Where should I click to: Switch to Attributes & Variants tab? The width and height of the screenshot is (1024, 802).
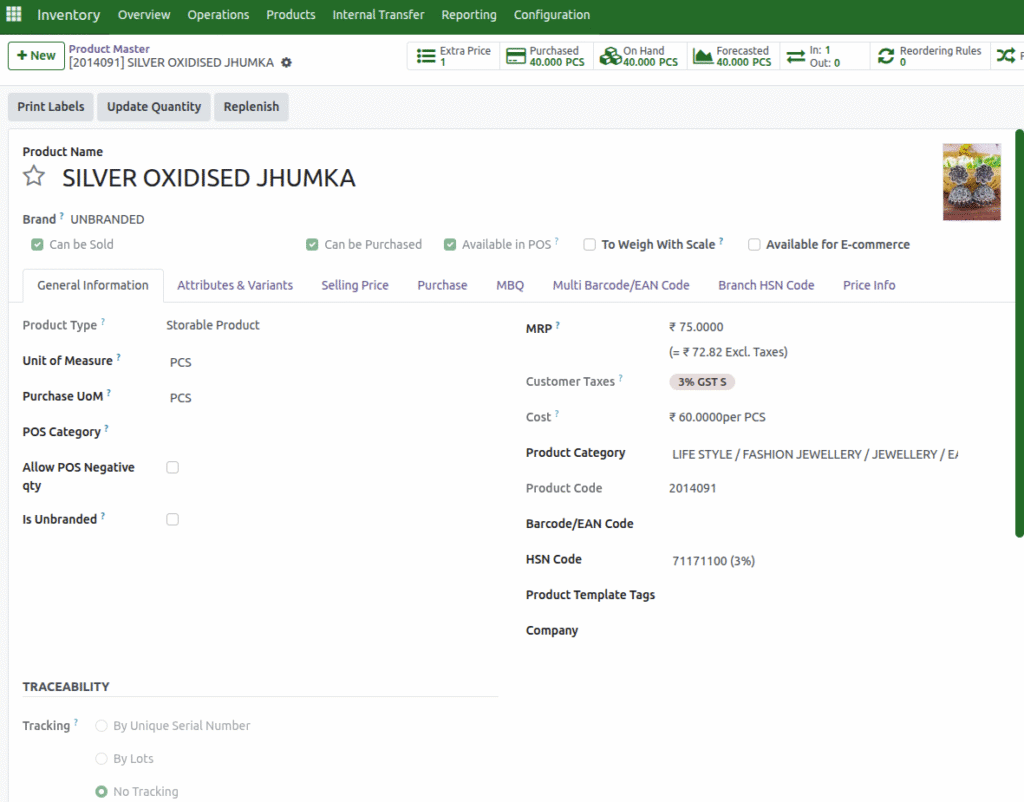click(x=235, y=285)
